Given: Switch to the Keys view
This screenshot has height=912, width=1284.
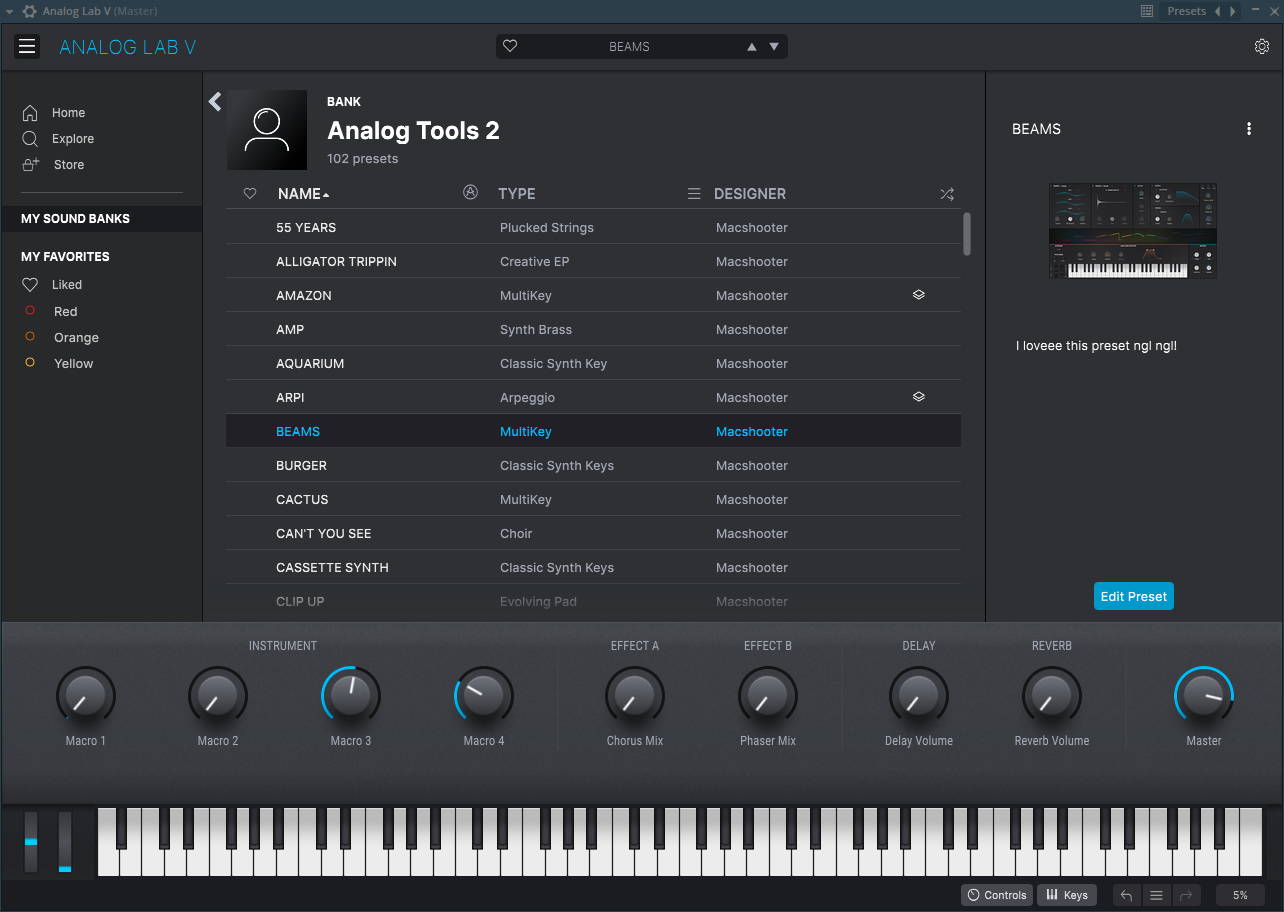Looking at the screenshot, I should (1066, 895).
